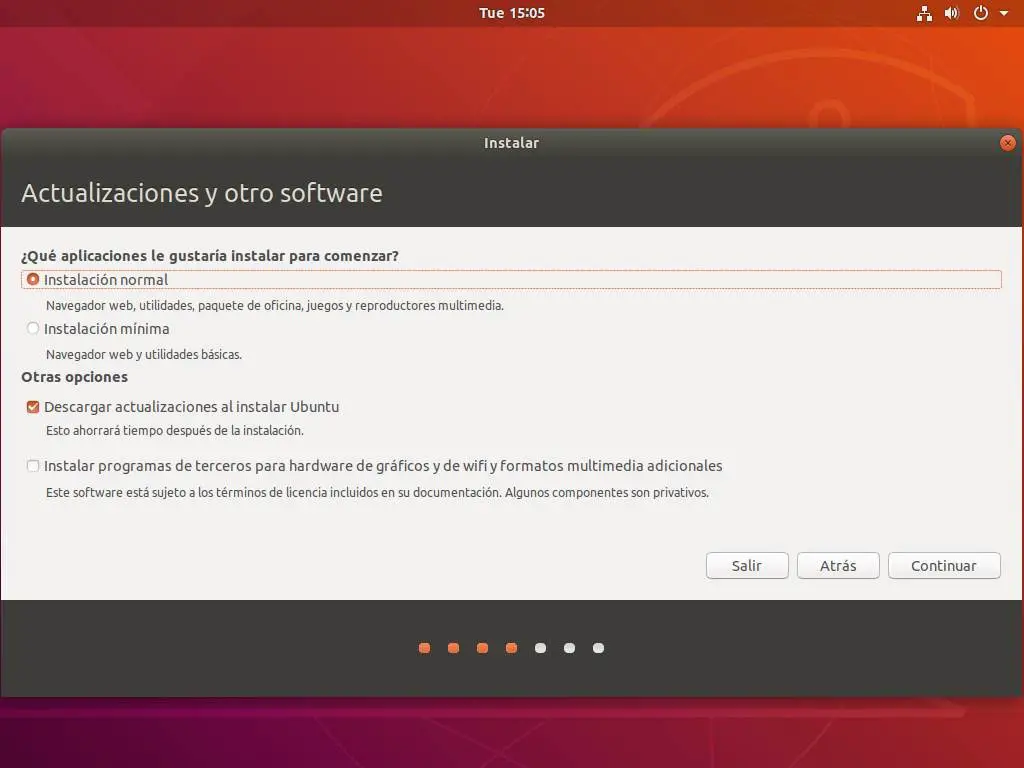
Task: Open the wired network status icon
Action: pyautogui.click(x=924, y=13)
